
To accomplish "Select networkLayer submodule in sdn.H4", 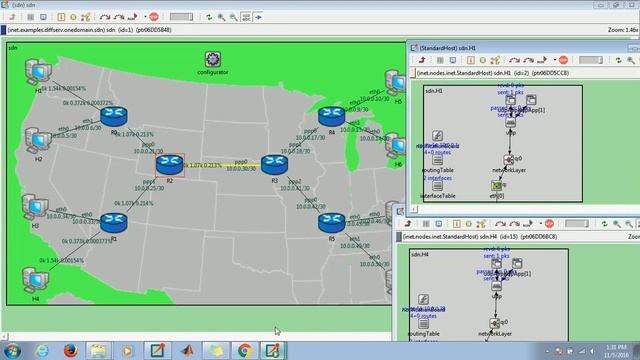I will (x=495, y=323).
